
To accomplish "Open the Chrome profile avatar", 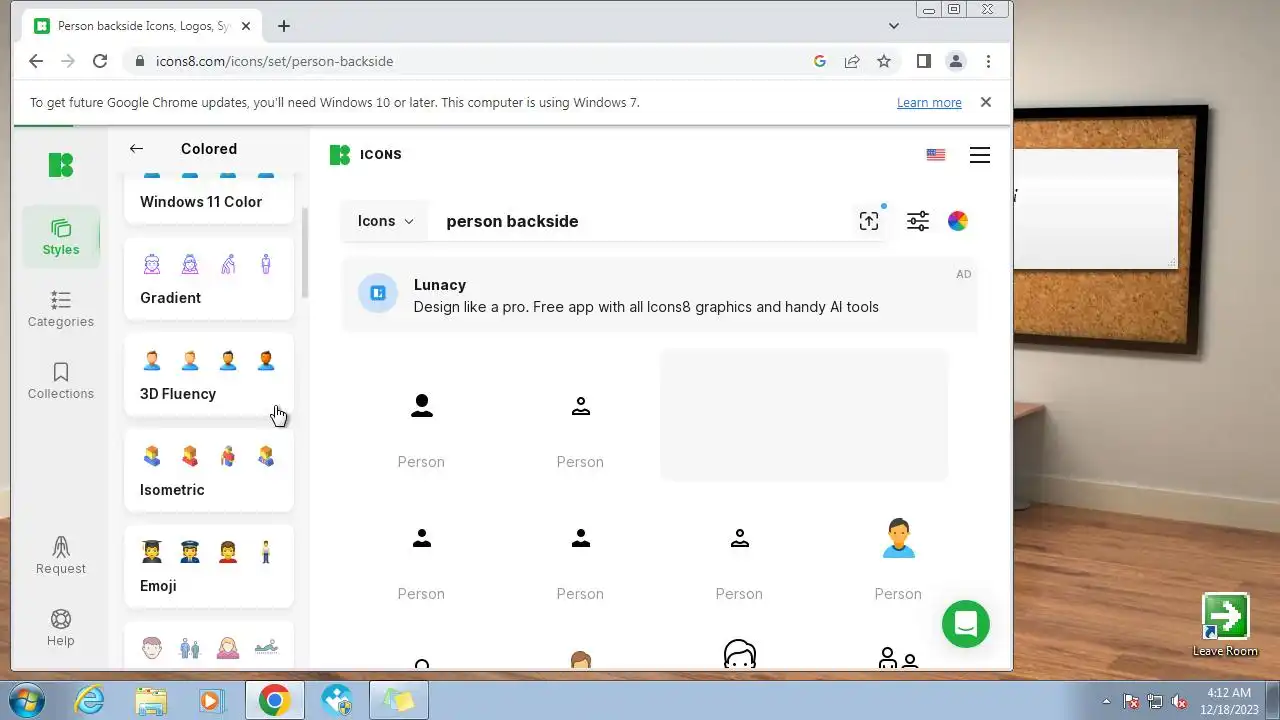I will pos(956,61).
